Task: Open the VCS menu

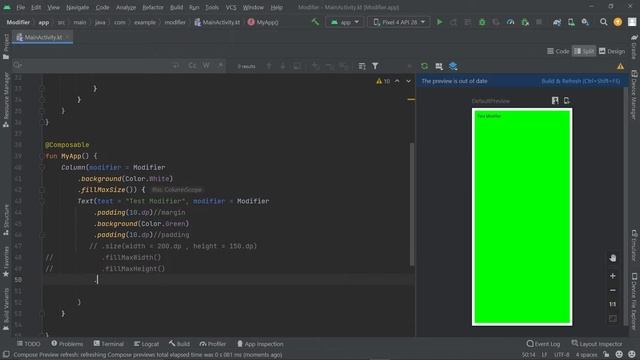Action: (x=231, y=7)
